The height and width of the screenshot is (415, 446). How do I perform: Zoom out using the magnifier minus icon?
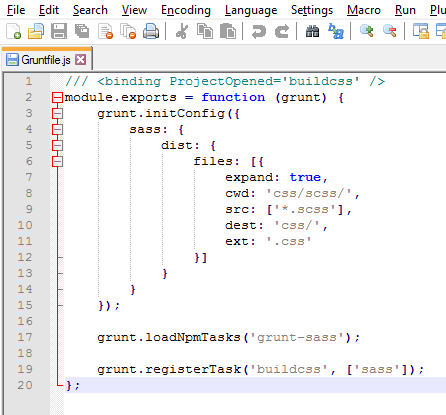point(390,31)
